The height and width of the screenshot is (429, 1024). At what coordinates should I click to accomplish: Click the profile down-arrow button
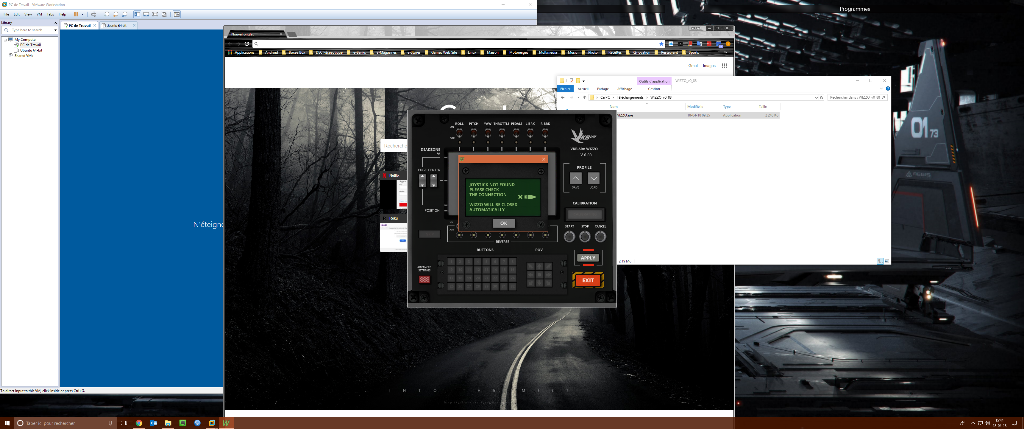(x=594, y=178)
